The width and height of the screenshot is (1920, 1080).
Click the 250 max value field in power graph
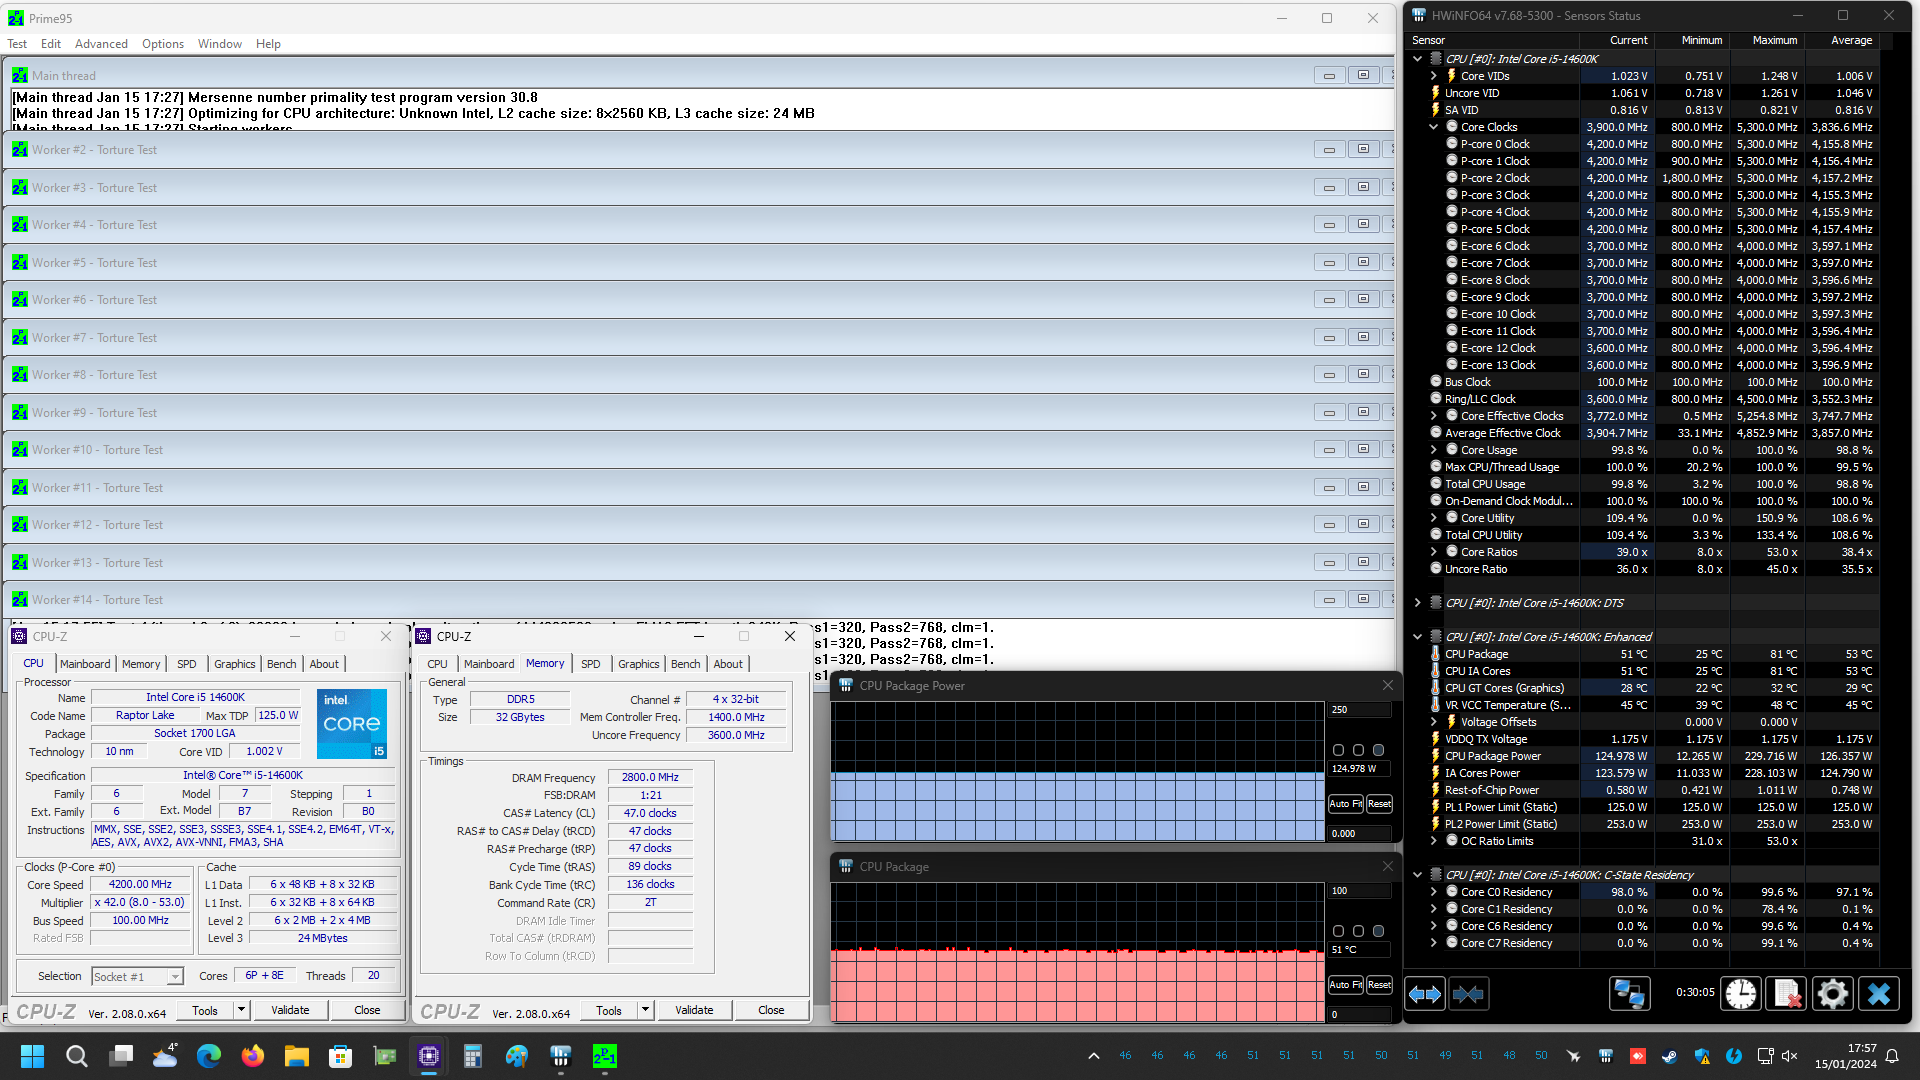(1360, 710)
